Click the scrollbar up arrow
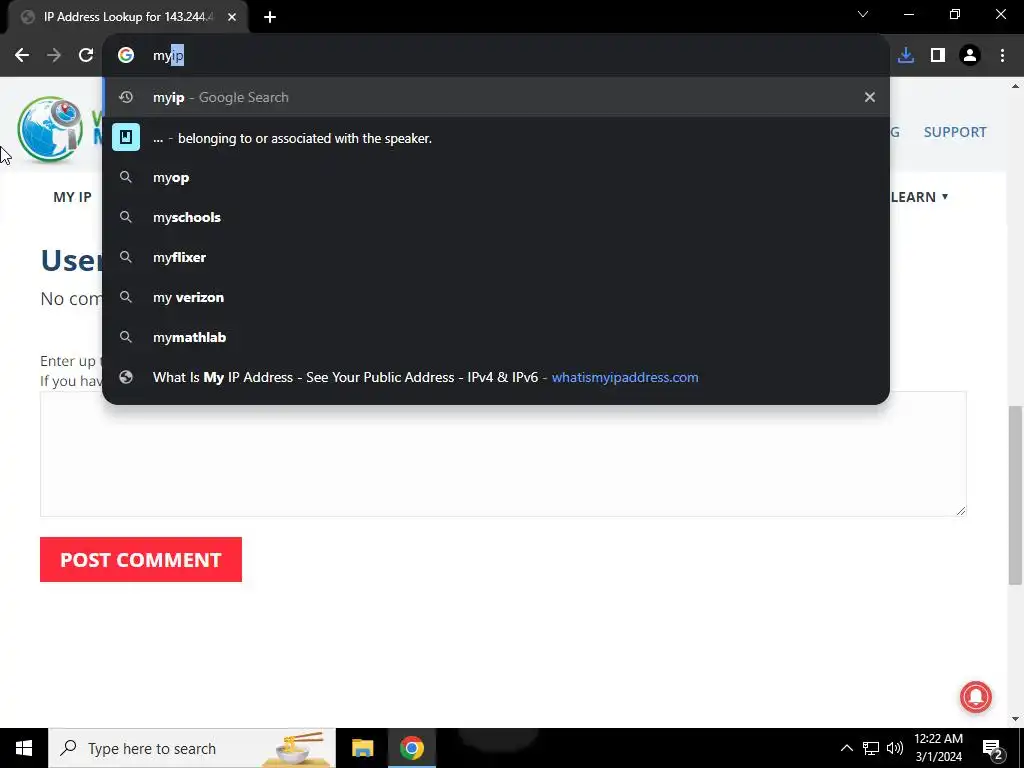The width and height of the screenshot is (1024, 768). 1016,86
